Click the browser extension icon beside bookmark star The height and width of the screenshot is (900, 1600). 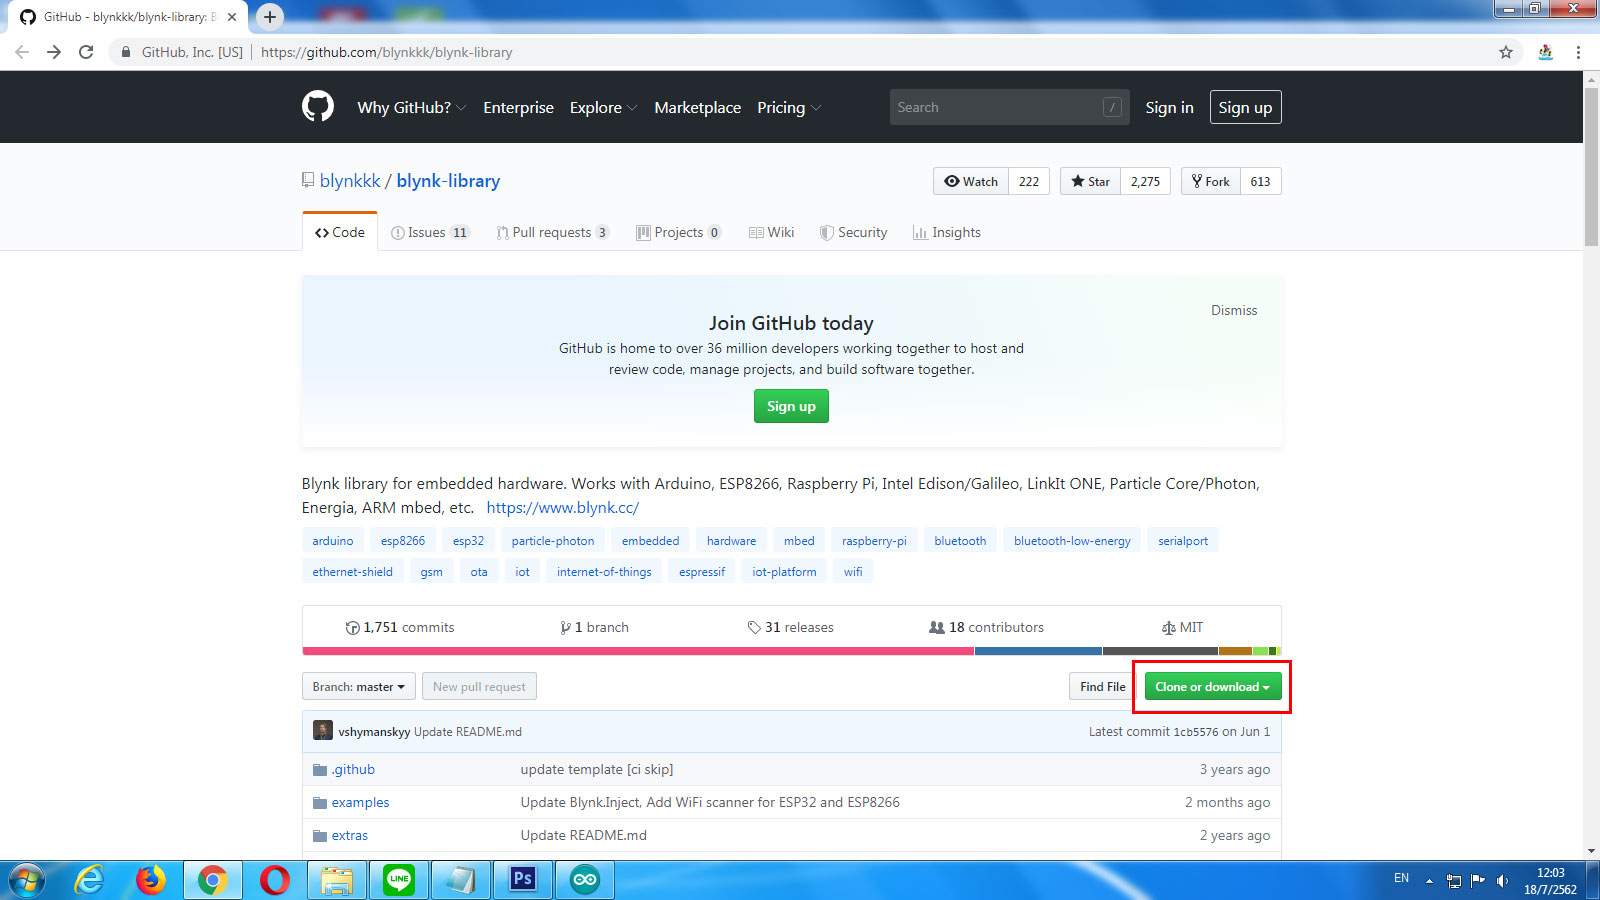[1545, 52]
